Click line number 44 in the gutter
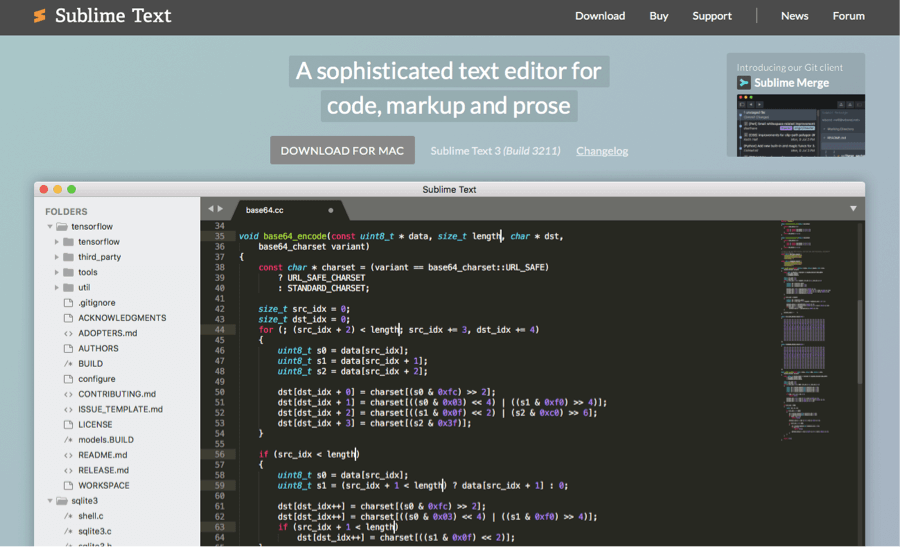 [x=219, y=330]
